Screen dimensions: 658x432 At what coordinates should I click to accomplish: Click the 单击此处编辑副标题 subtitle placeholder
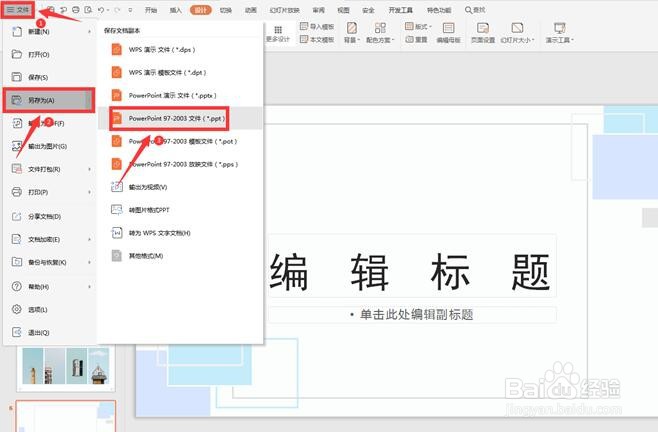tap(413, 314)
